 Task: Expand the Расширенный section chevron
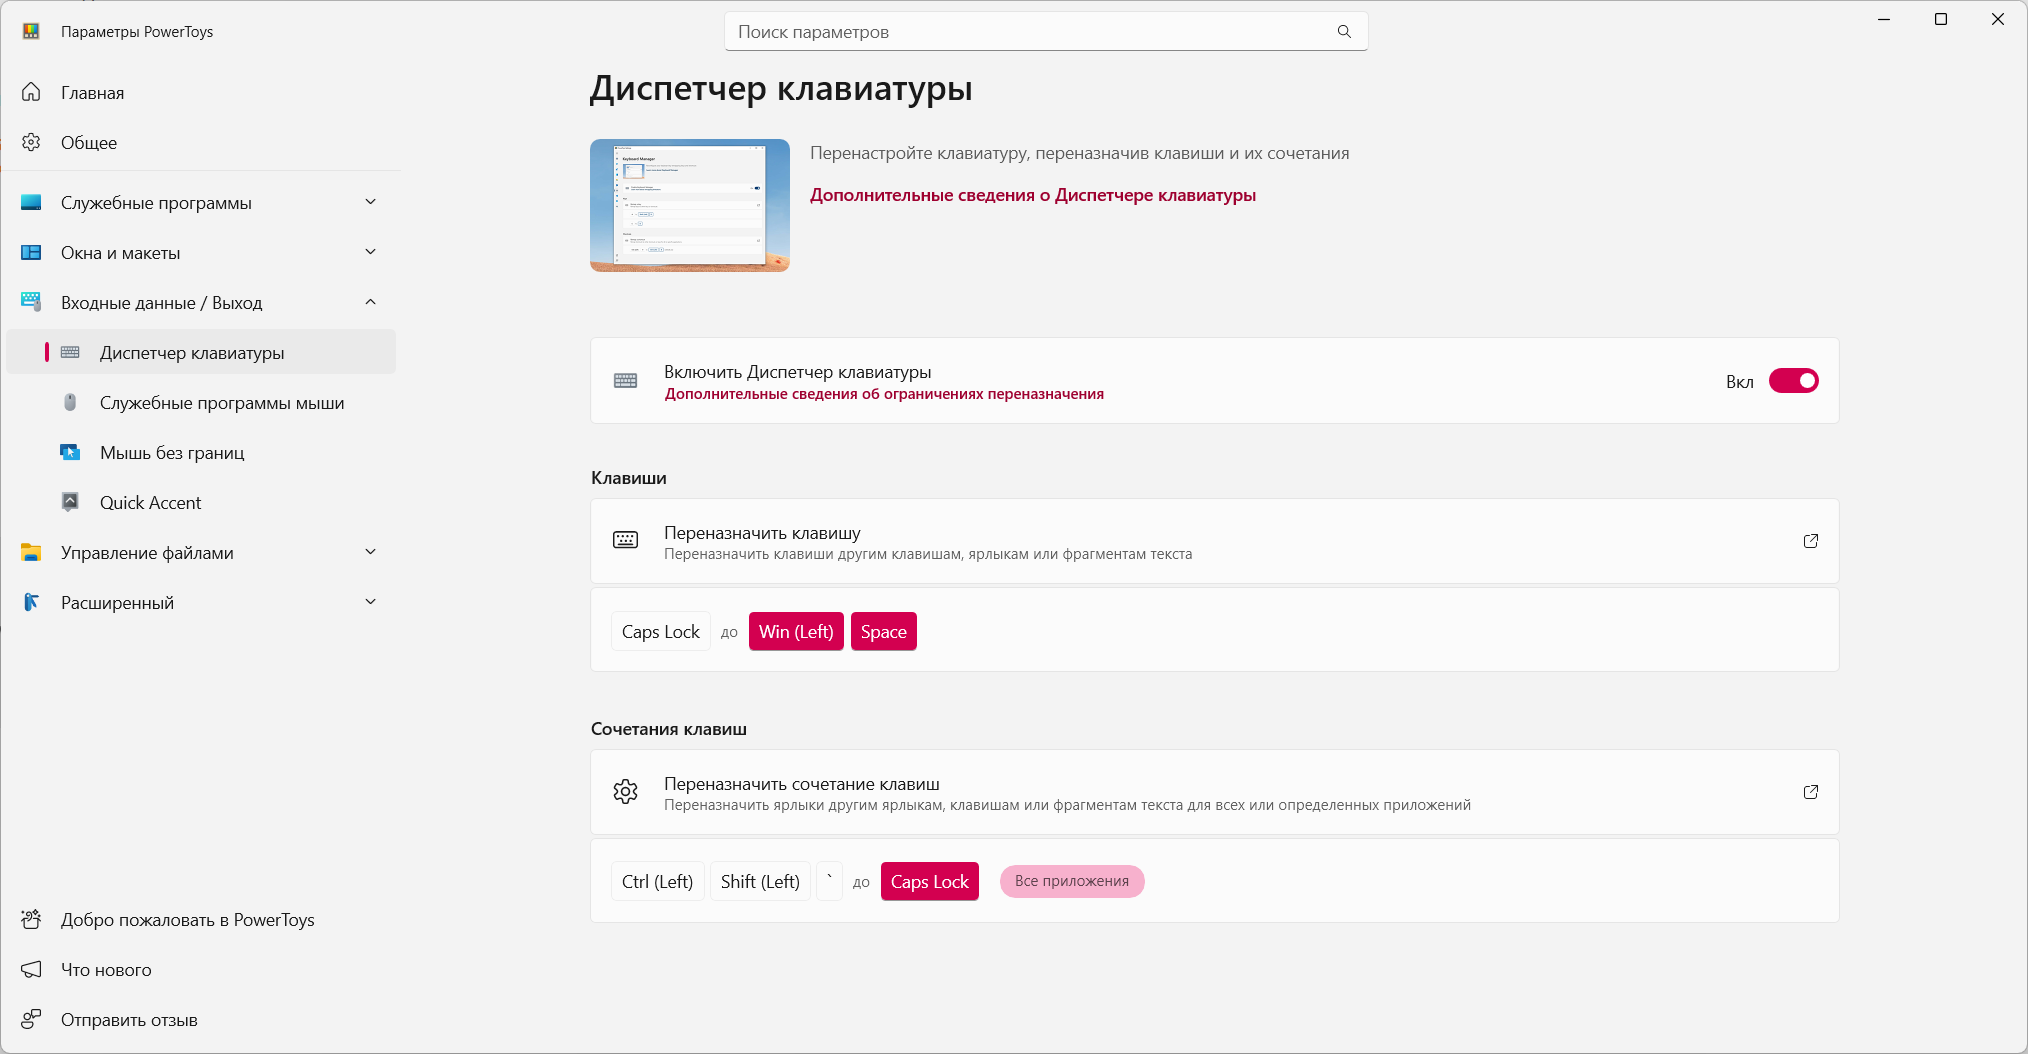(x=371, y=602)
